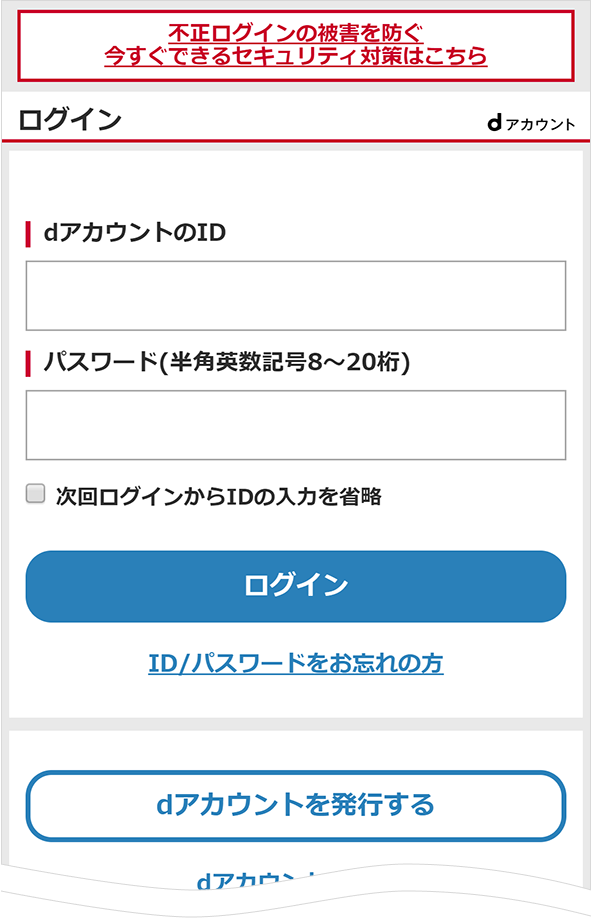Click the パスワード(半角英数記号8～20桁) label
592x918 pixels.
(227, 362)
